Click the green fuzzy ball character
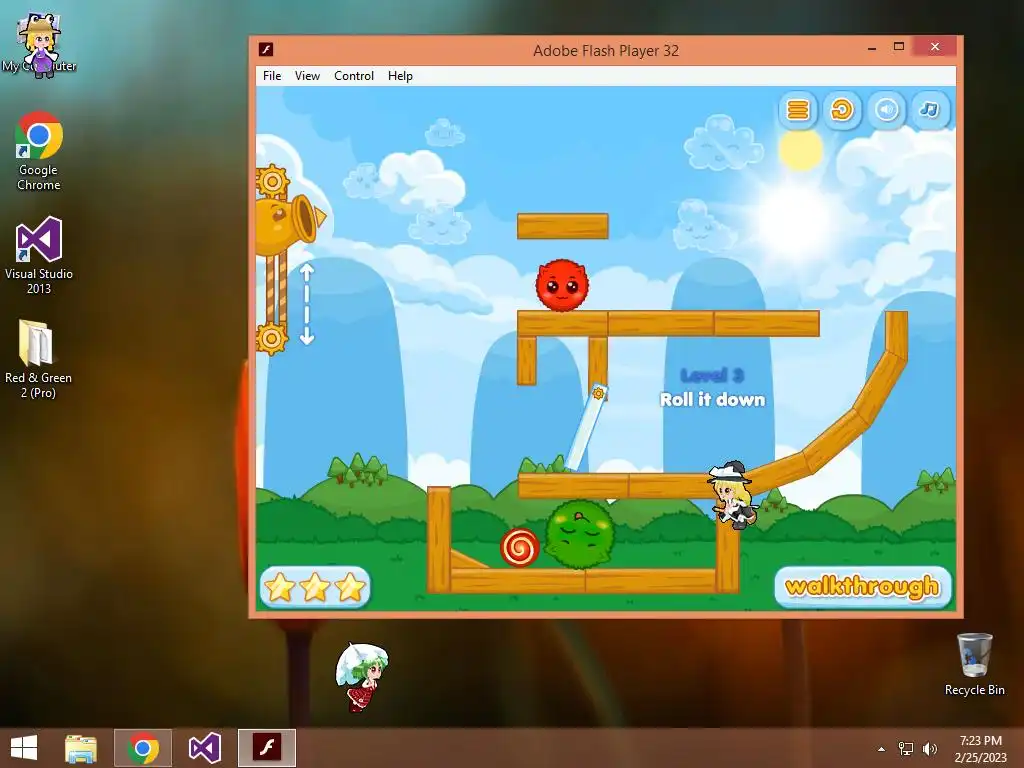The image size is (1024, 768). pos(579,534)
